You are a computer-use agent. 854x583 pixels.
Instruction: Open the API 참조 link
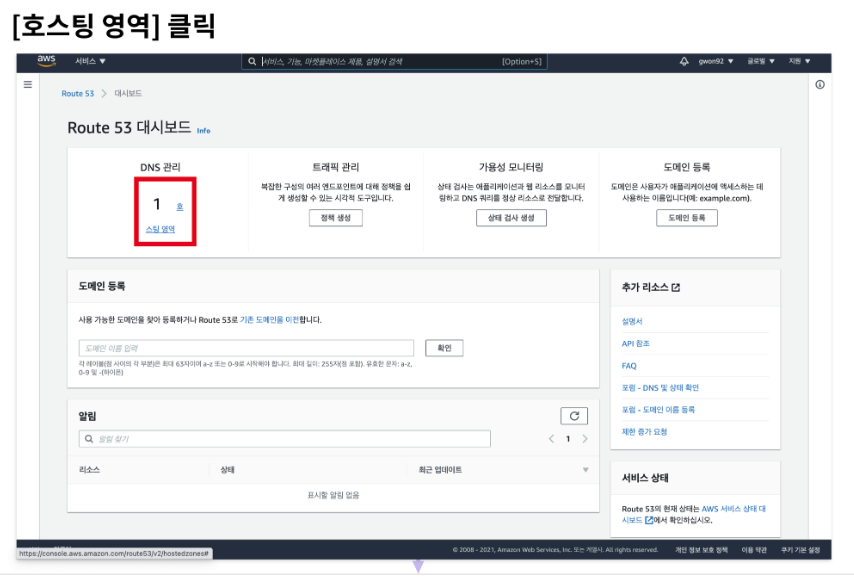coord(636,343)
